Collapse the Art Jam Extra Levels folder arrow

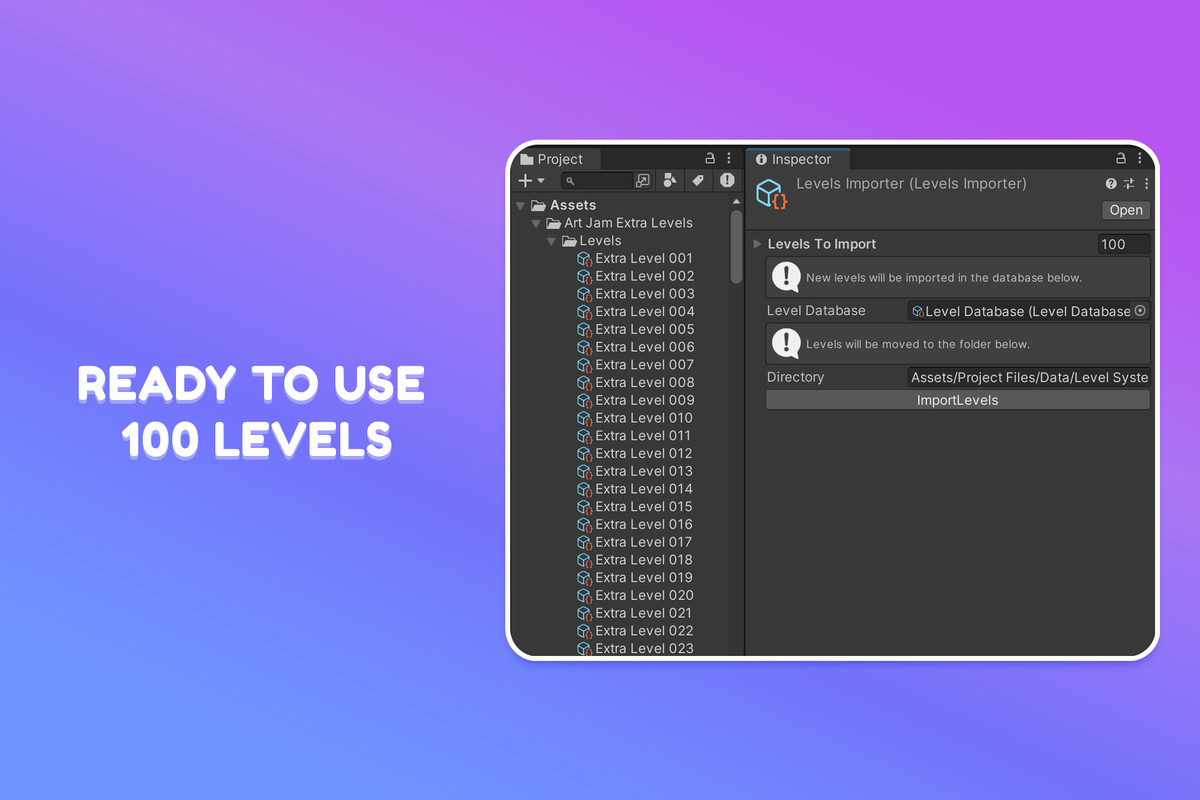tap(537, 223)
